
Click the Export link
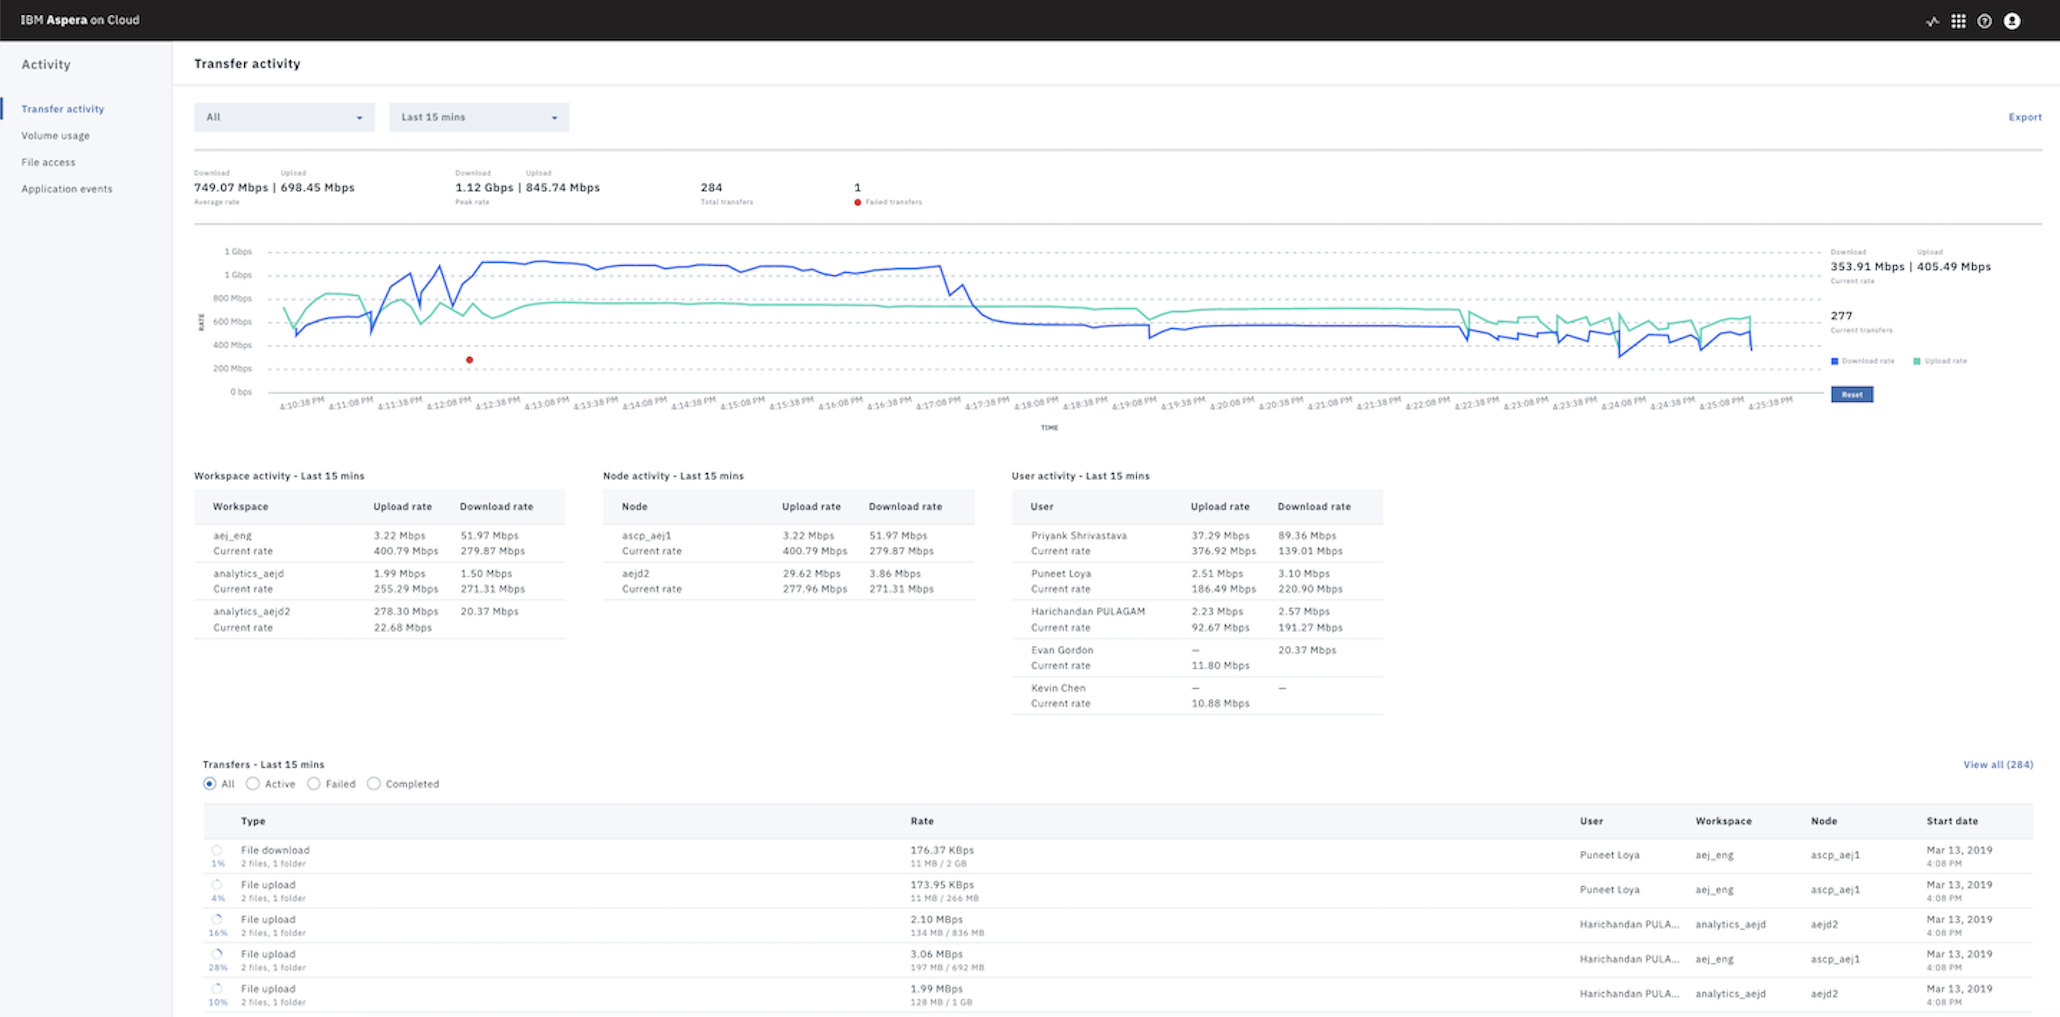pyautogui.click(x=2024, y=117)
